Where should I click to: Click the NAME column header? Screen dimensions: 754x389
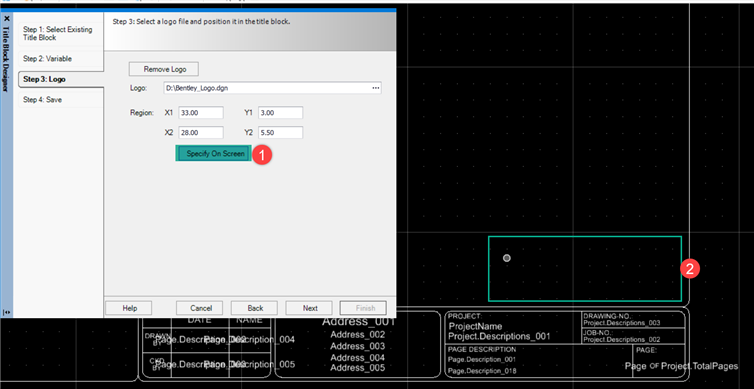249,320
